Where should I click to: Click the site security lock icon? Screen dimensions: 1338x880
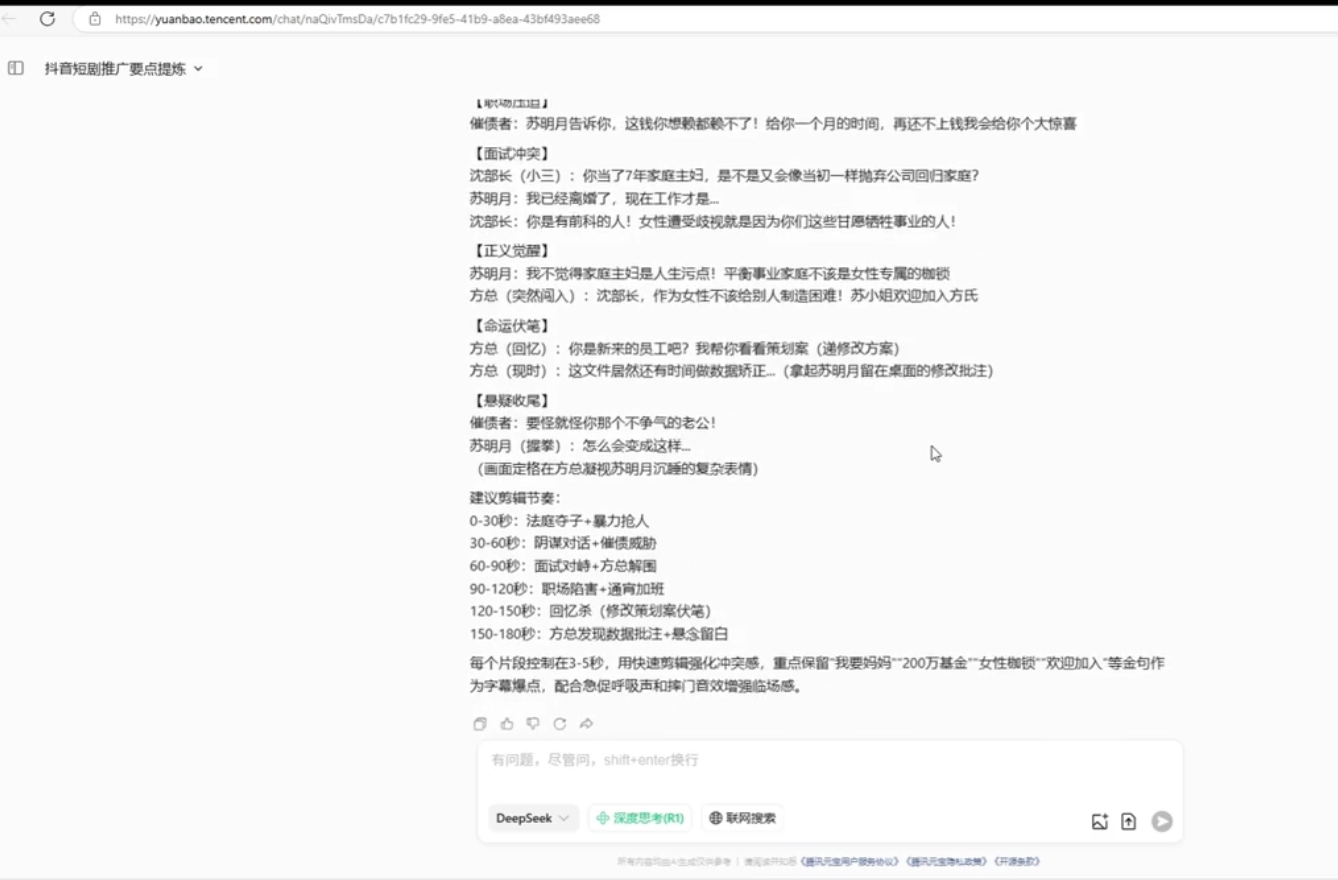click(x=95, y=19)
